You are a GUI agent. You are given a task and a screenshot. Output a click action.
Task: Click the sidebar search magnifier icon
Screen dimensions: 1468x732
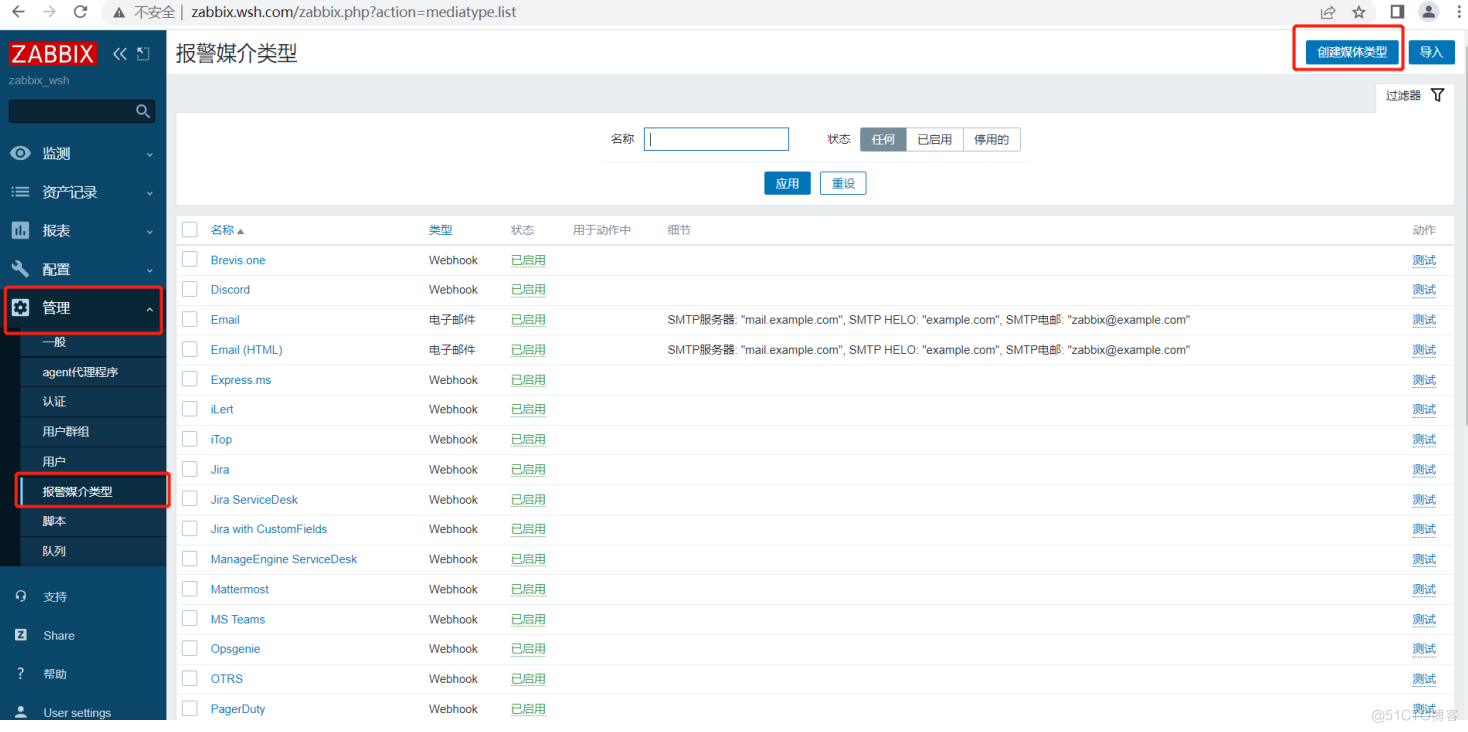pos(143,111)
